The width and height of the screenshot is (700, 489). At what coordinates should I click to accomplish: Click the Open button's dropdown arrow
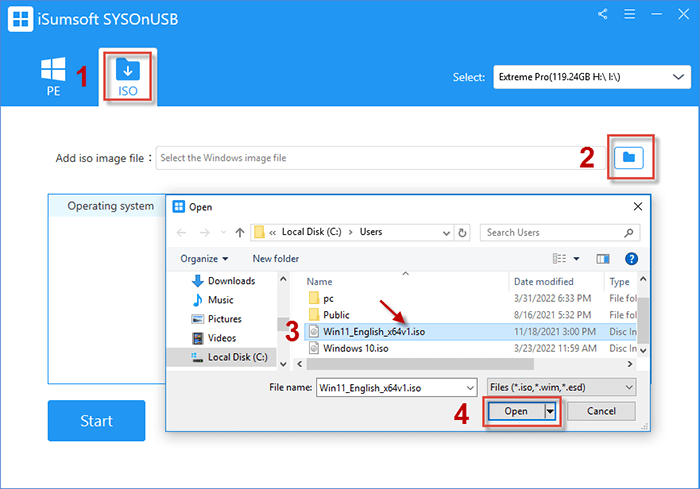[x=550, y=411]
